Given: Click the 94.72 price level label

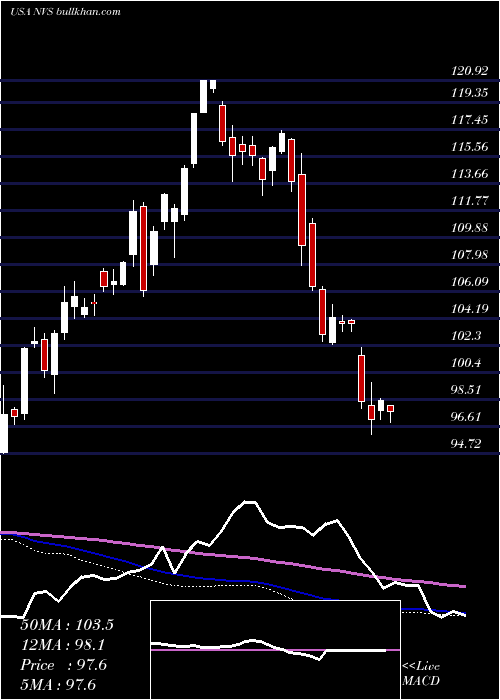Looking at the screenshot, I should [x=466, y=444].
